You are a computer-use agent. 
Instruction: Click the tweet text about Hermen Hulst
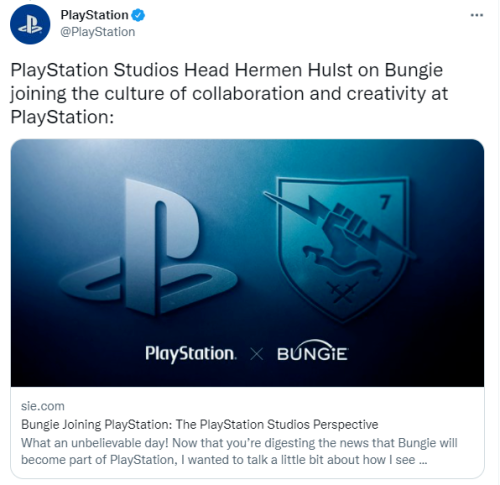229,93
